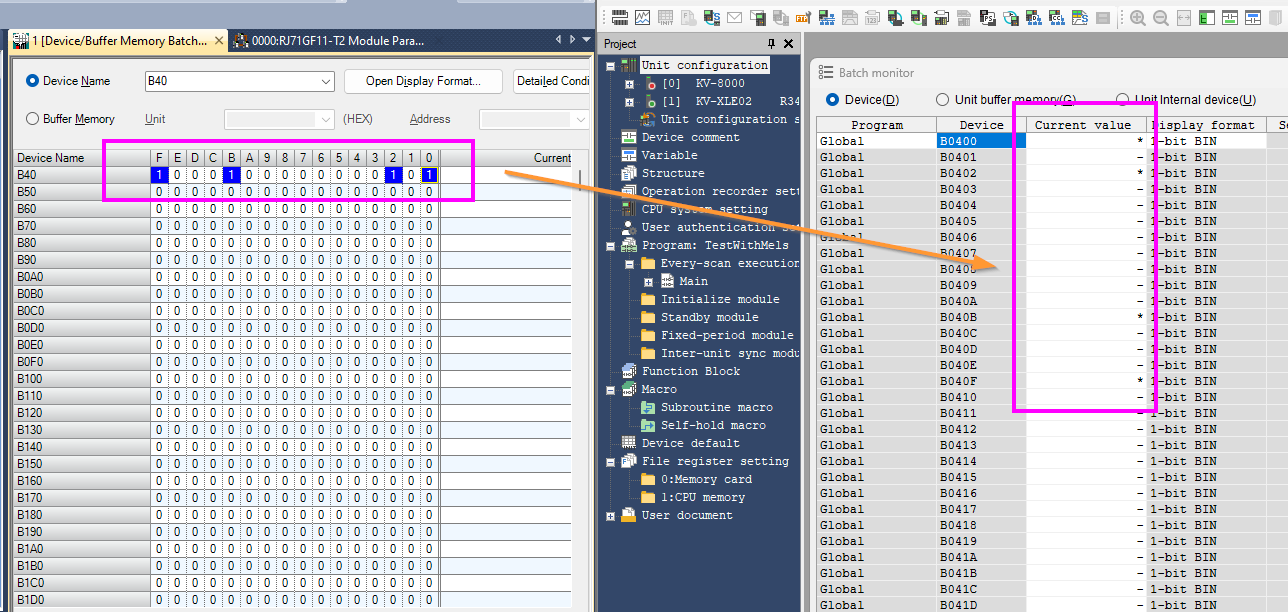Select the Unit buffer memory radio
1288x612 pixels.
tap(942, 100)
